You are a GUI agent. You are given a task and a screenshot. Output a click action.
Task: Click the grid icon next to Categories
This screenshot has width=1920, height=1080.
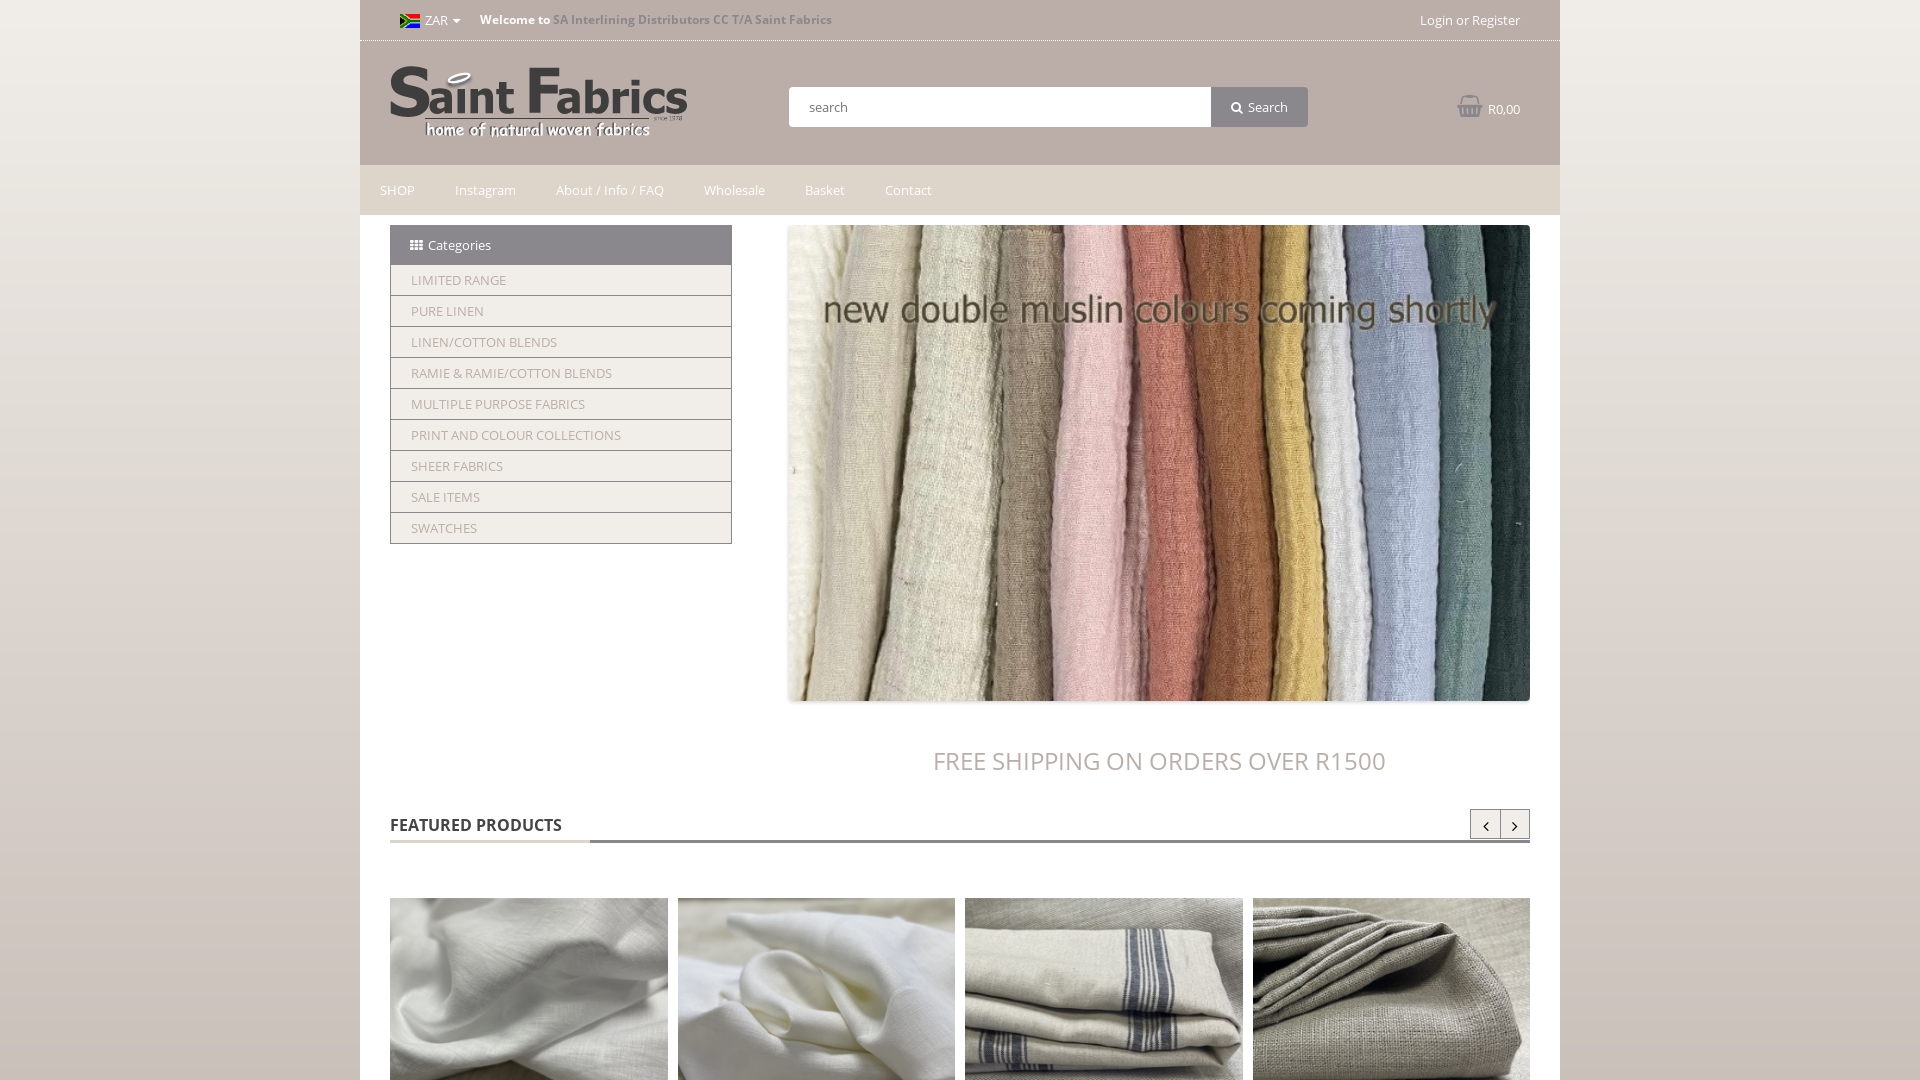coord(416,245)
